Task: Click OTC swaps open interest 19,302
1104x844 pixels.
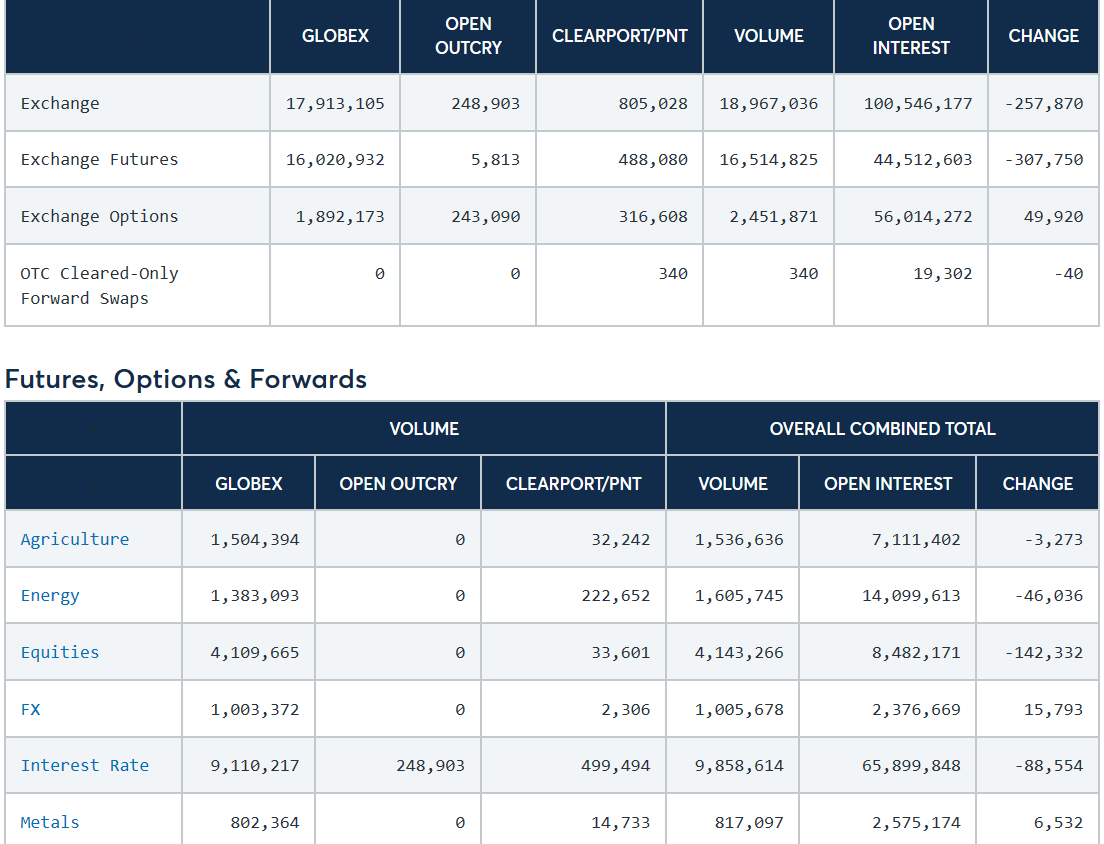Action: point(943,274)
